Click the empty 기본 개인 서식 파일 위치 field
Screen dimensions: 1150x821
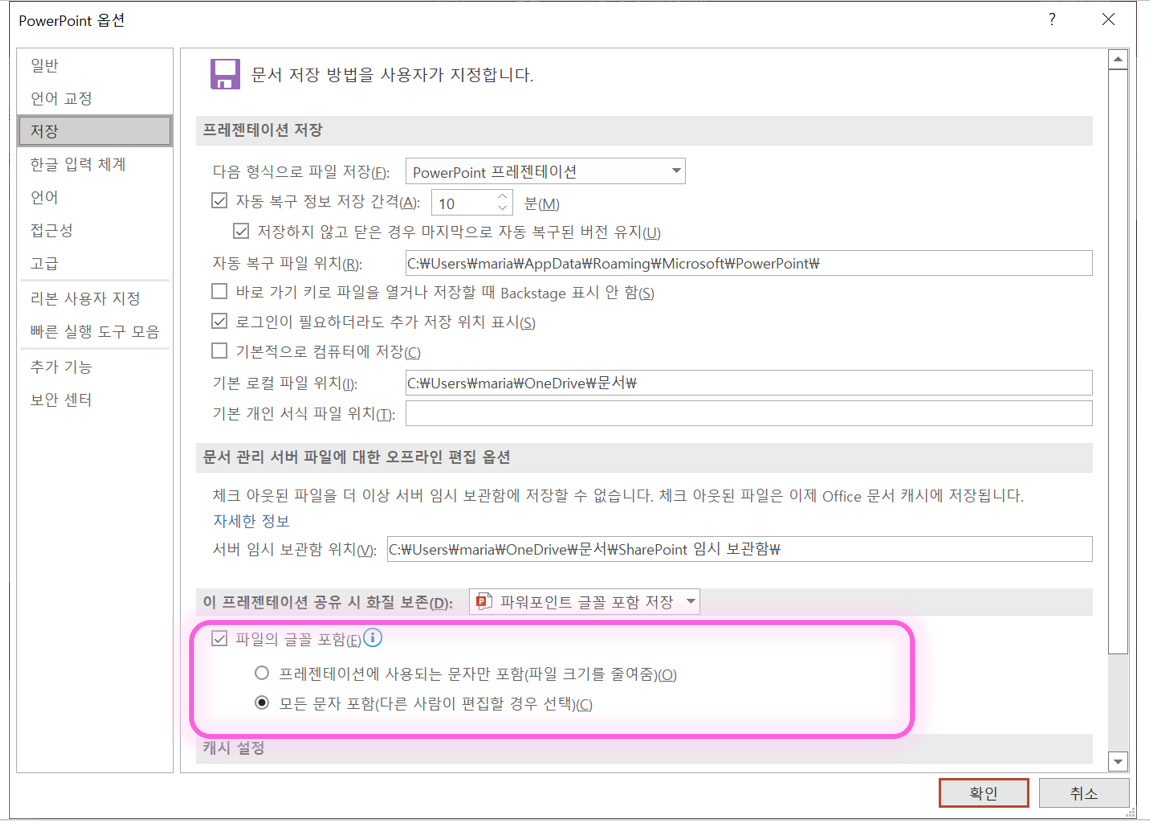pos(749,413)
